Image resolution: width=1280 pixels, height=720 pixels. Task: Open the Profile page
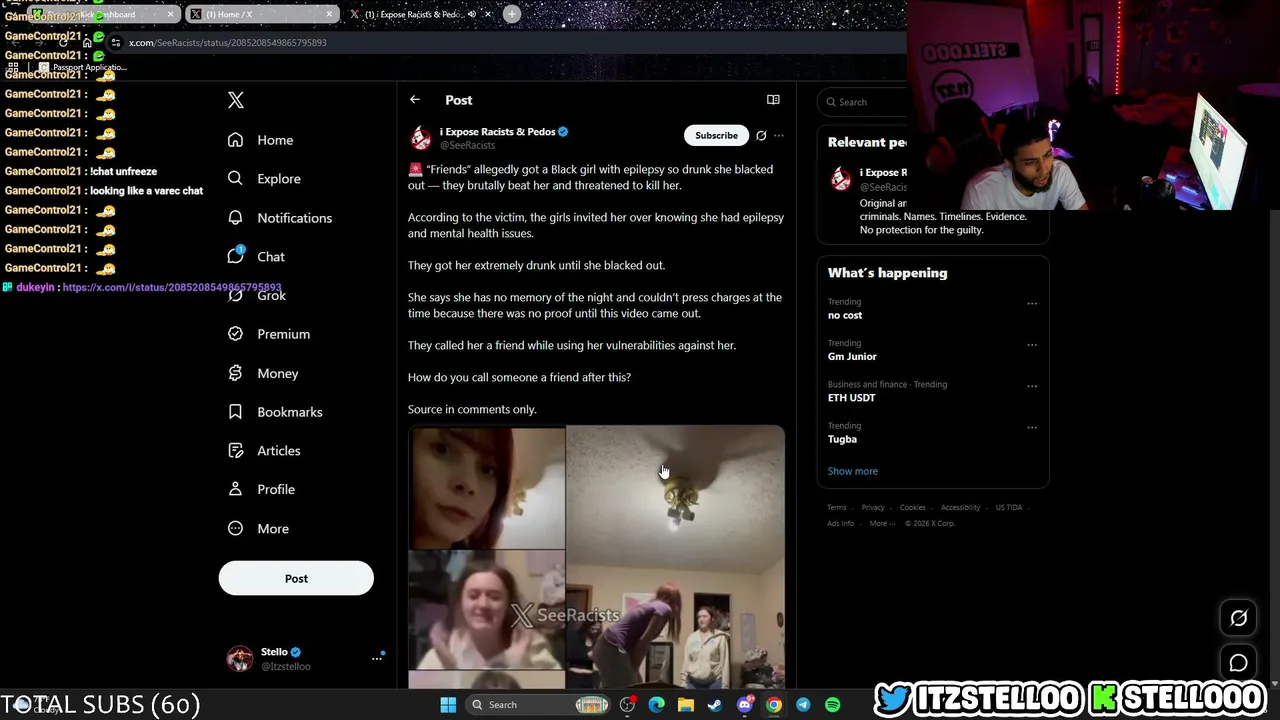pyautogui.click(x=260, y=489)
